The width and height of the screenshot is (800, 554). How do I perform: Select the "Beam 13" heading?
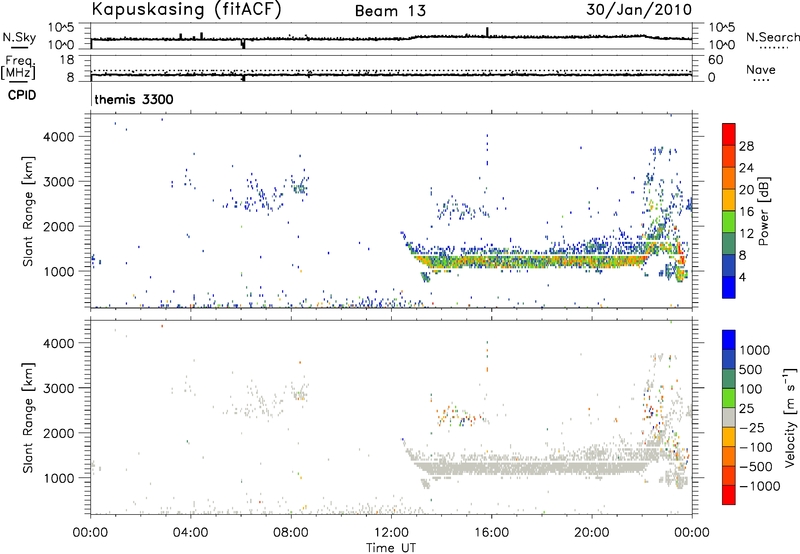point(390,11)
